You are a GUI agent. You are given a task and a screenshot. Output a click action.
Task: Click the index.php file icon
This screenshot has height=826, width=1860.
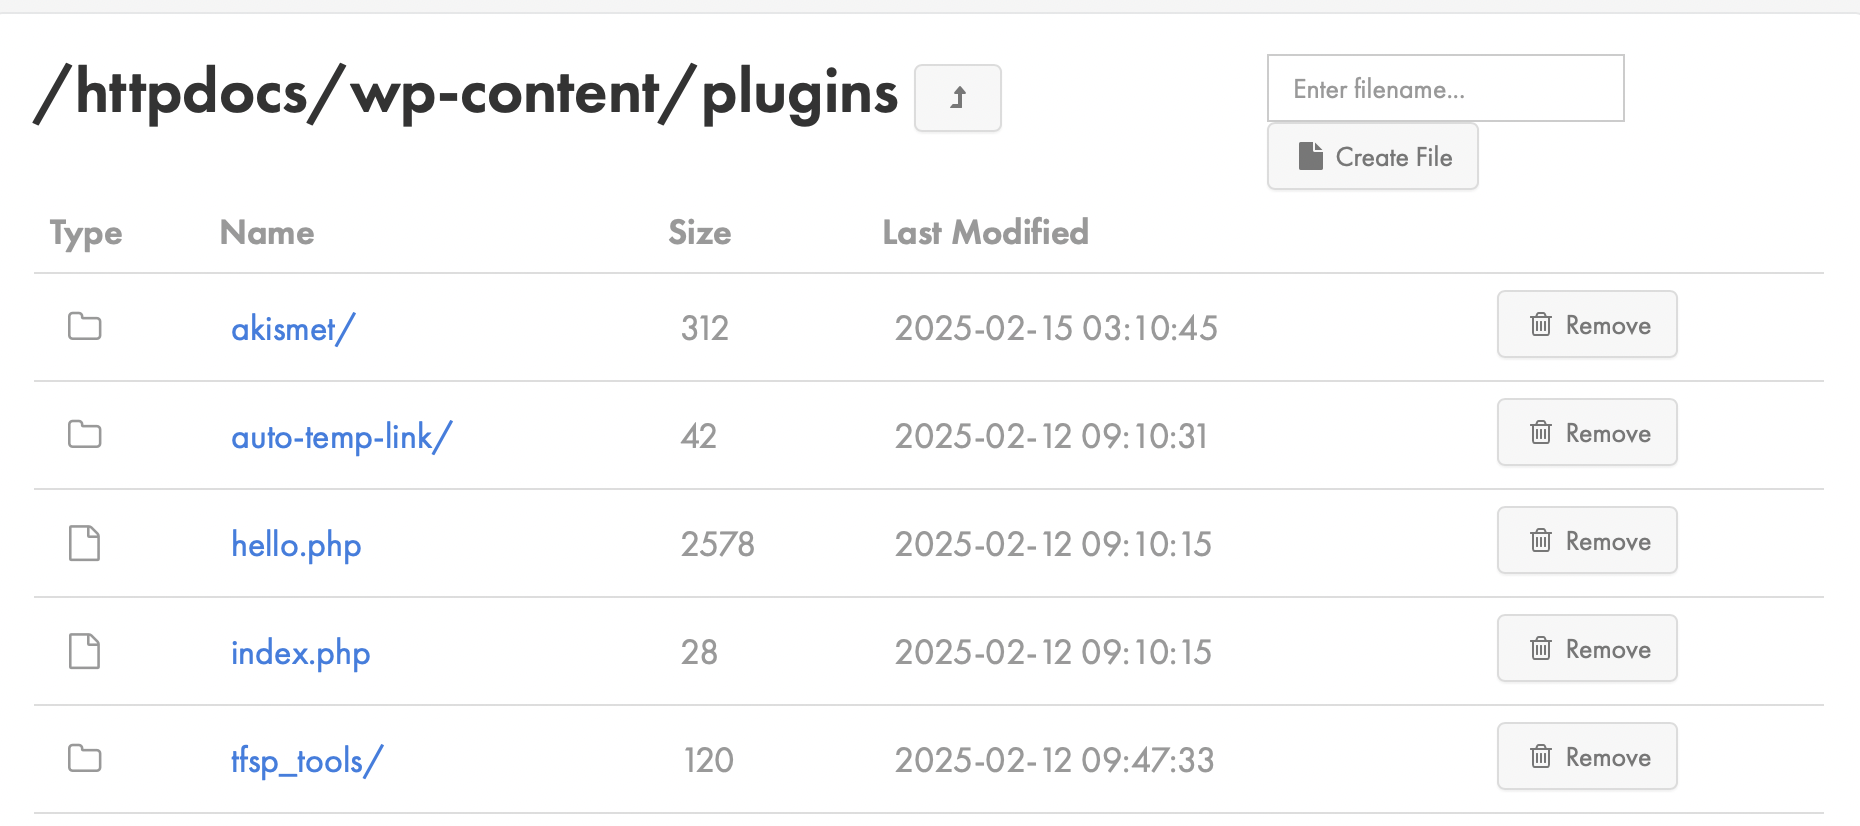click(x=85, y=651)
